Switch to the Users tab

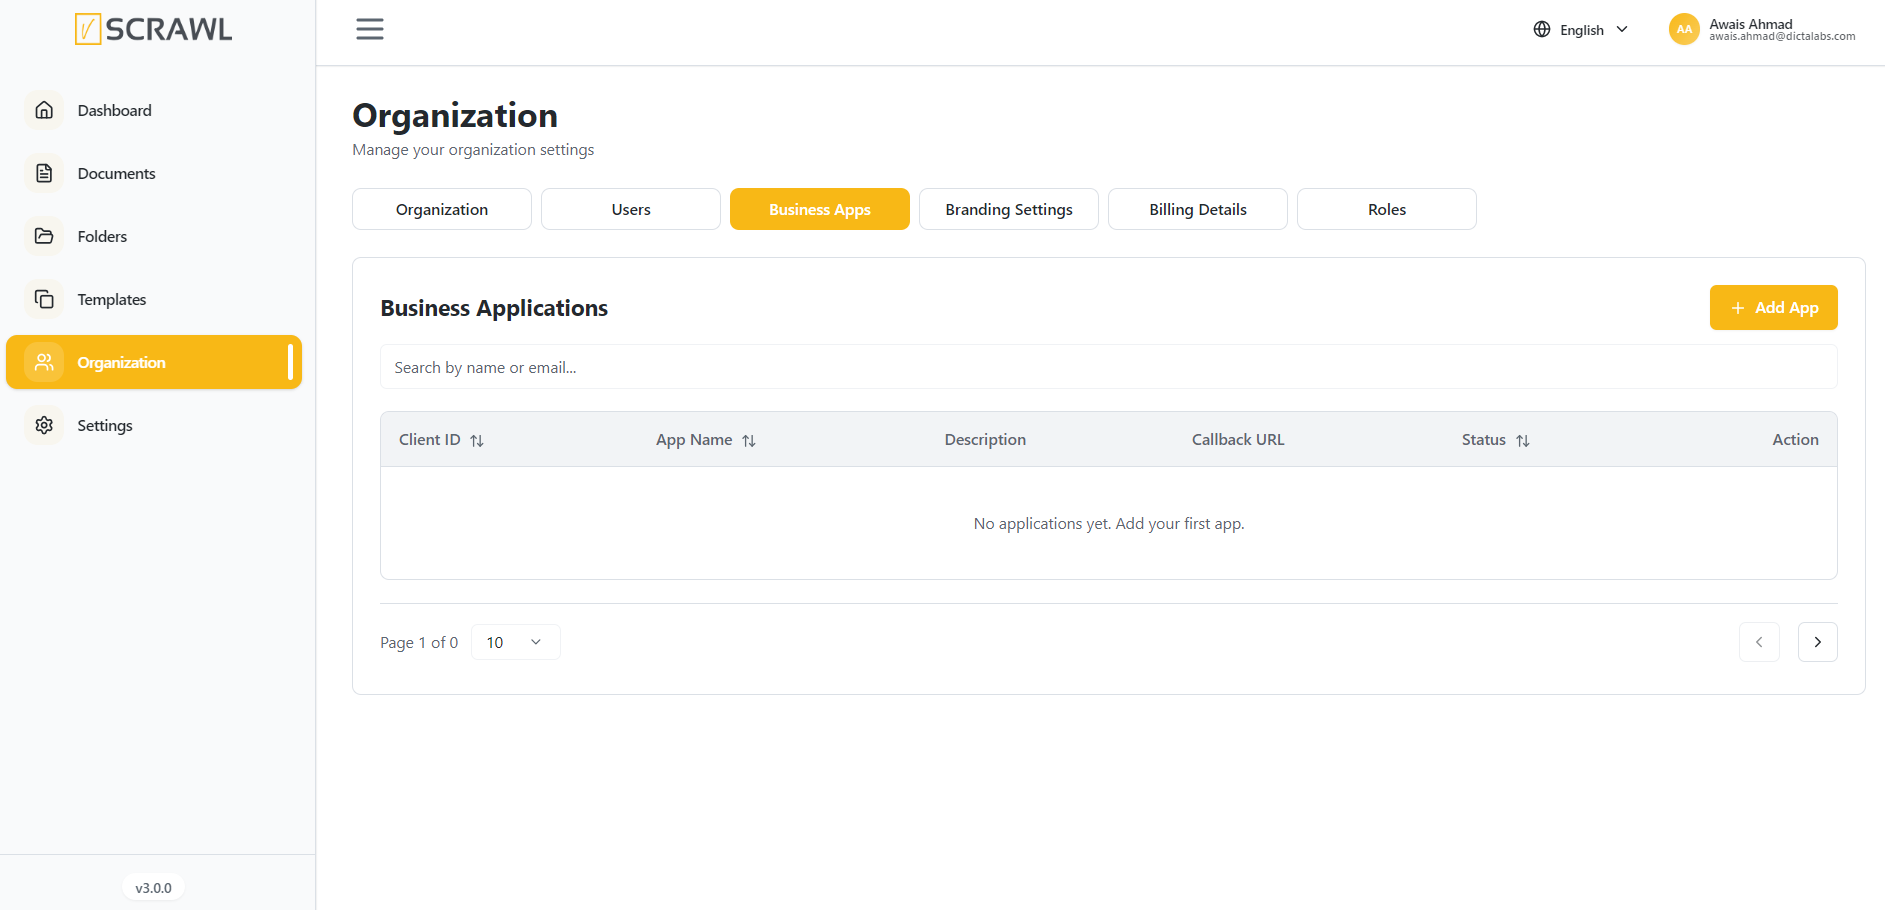tap(631, 209)
